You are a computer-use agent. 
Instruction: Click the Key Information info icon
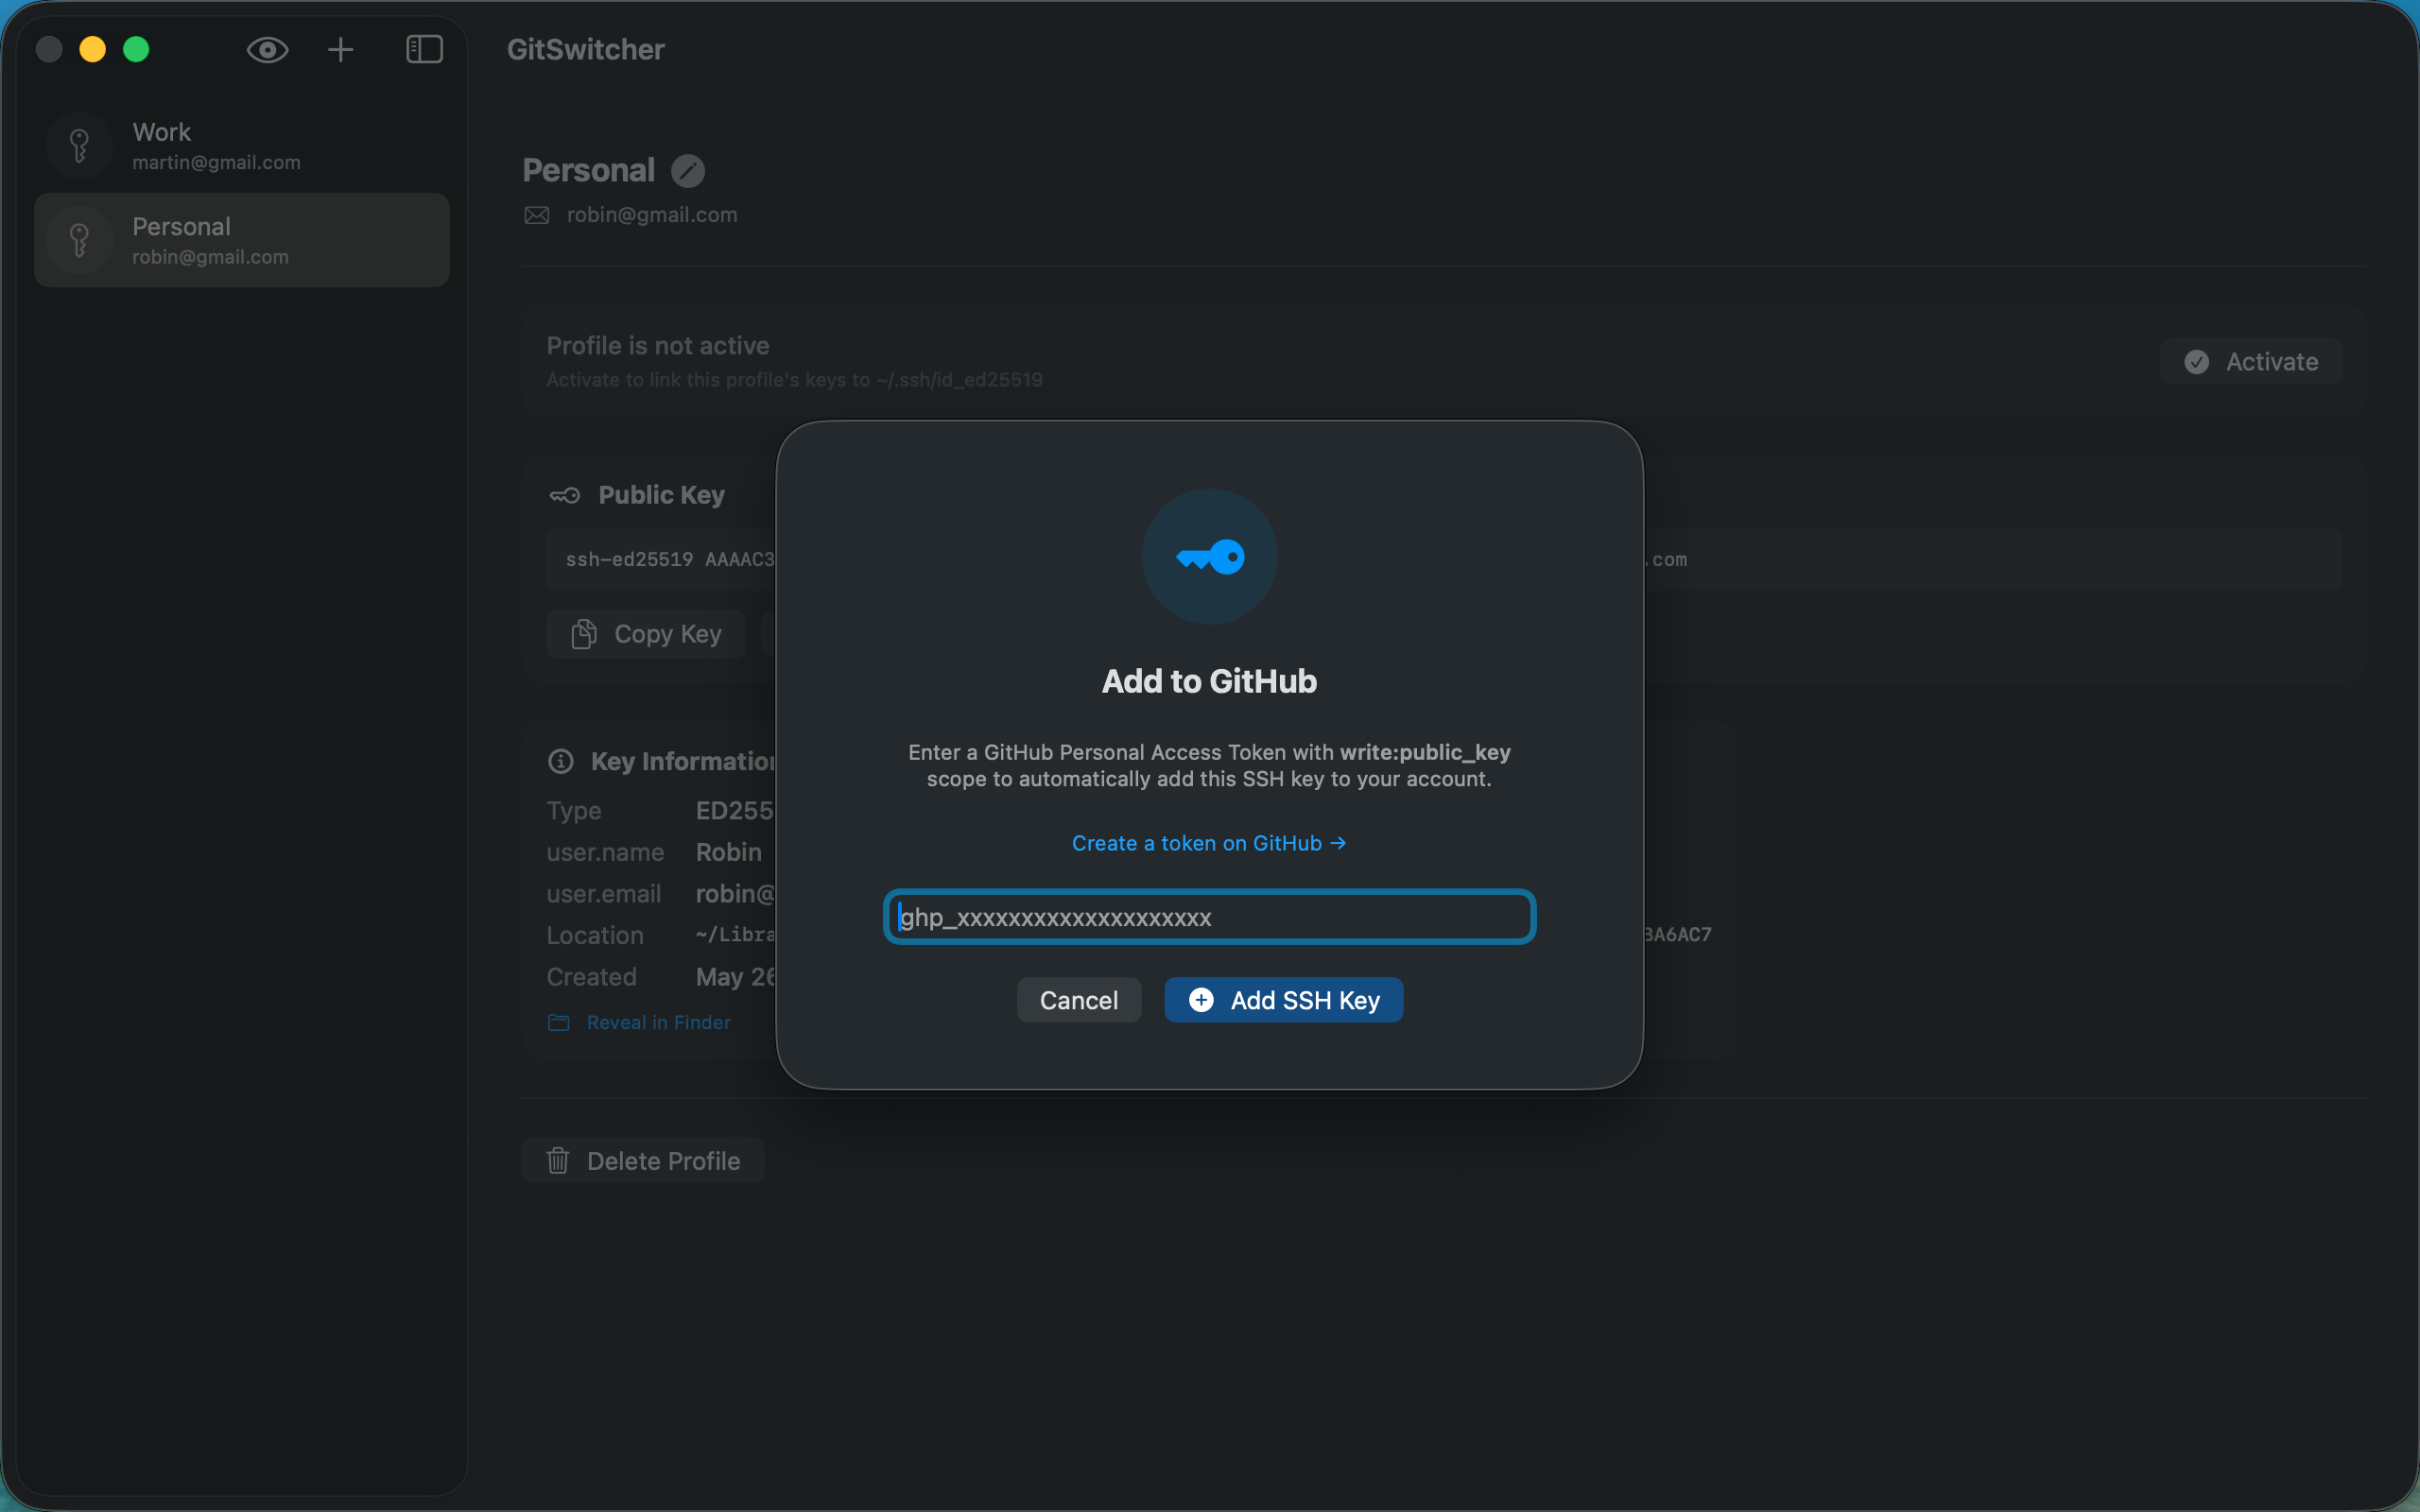click(561, 762)
